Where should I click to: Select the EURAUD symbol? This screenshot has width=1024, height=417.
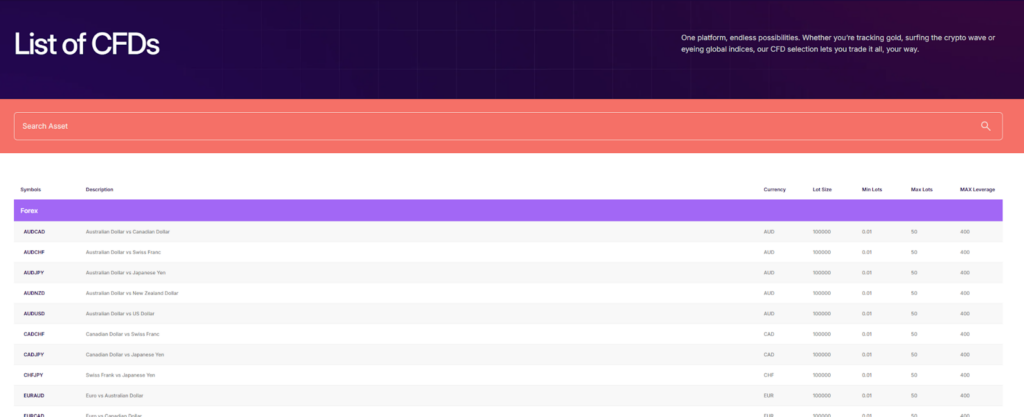click(x=34, y=395)
